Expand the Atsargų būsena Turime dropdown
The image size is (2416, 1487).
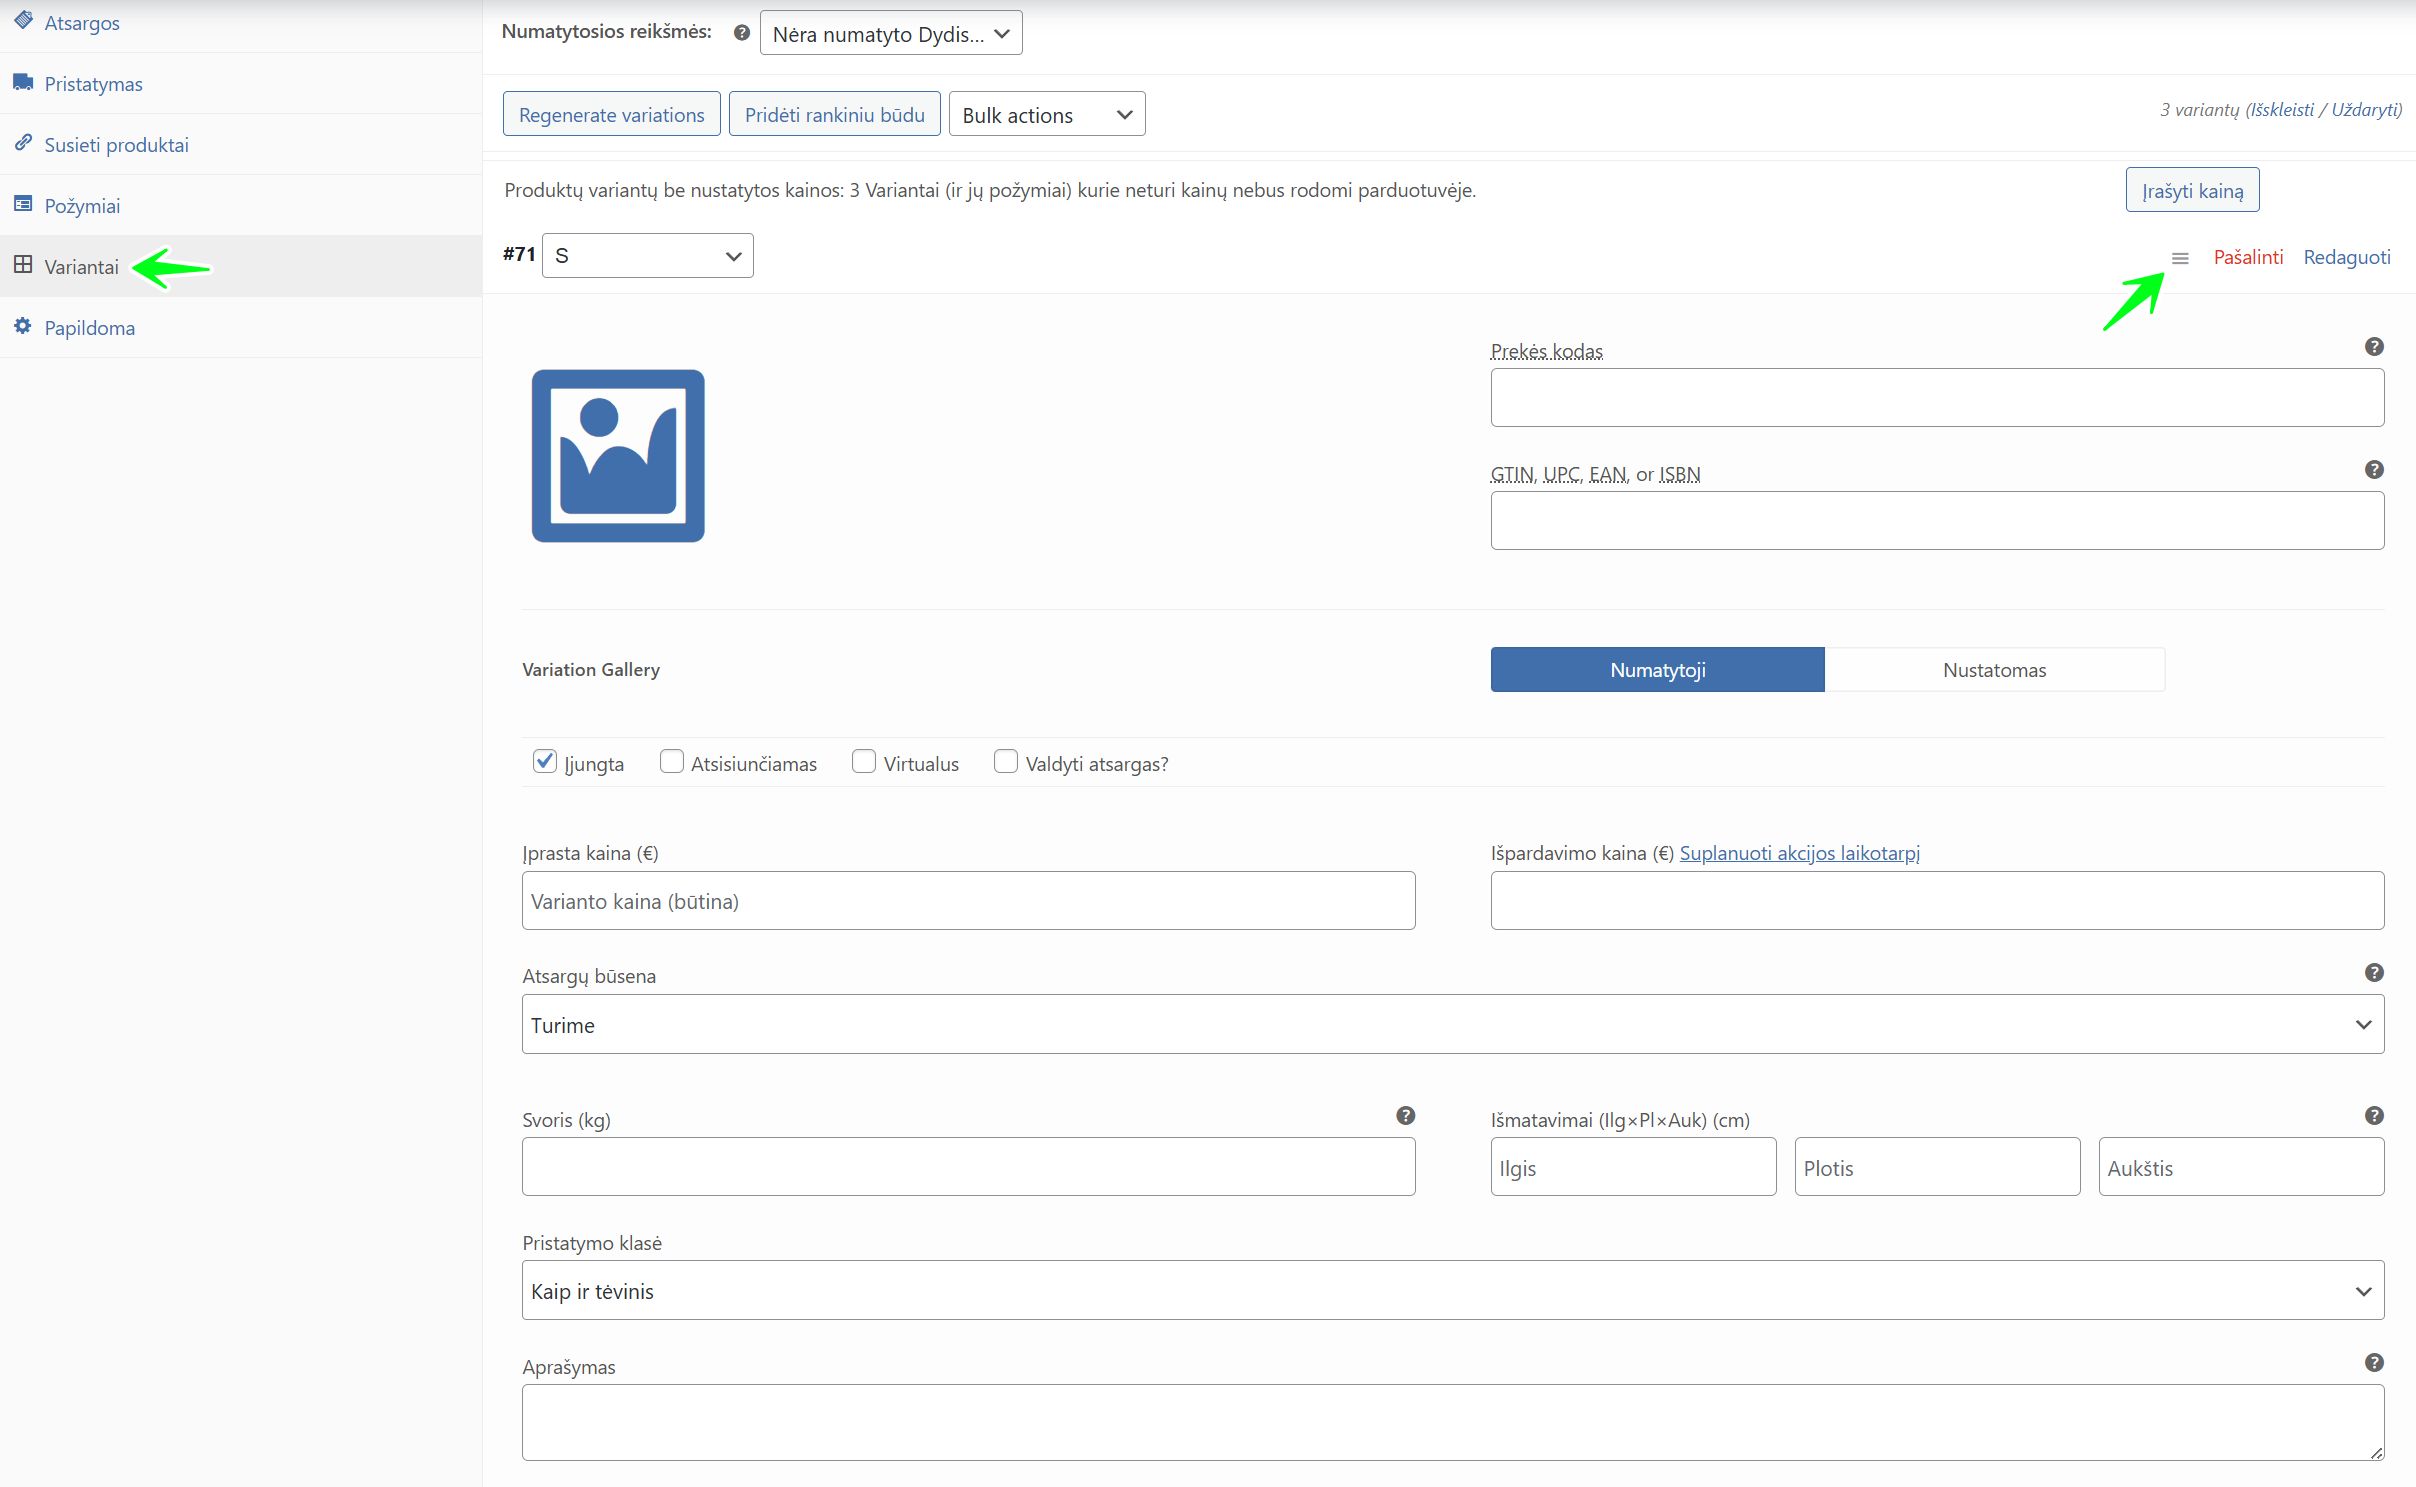[x=1452, y=1025]
